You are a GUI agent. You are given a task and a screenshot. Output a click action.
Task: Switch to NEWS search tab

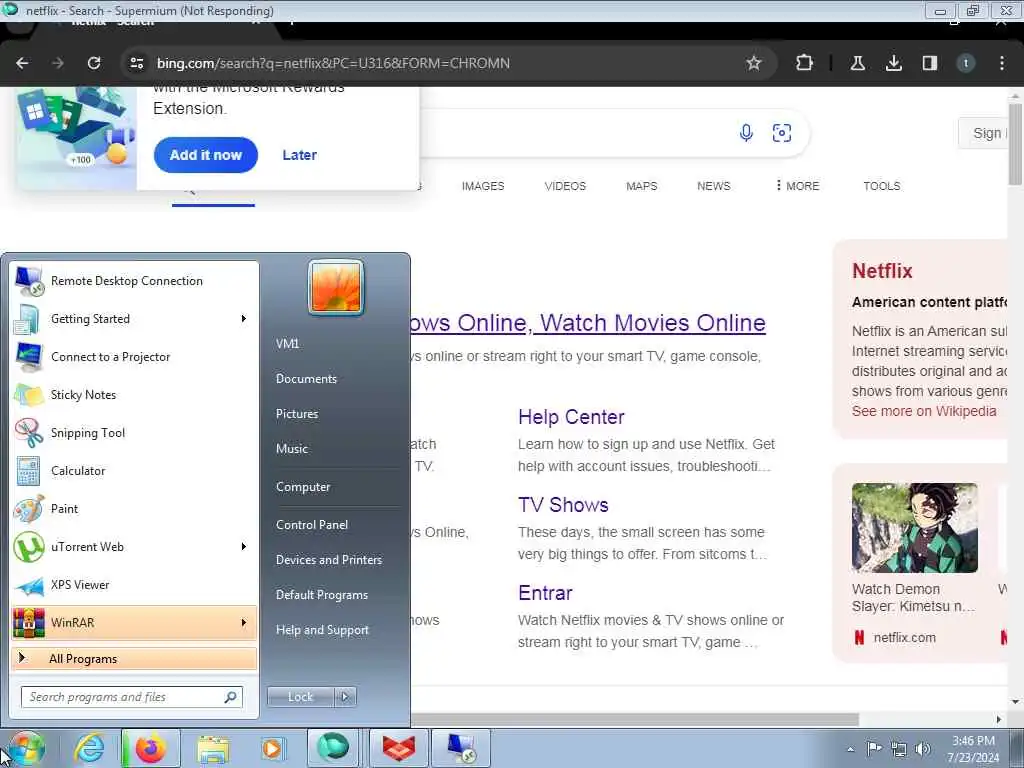pyautogui.click(x=713, y=186)
